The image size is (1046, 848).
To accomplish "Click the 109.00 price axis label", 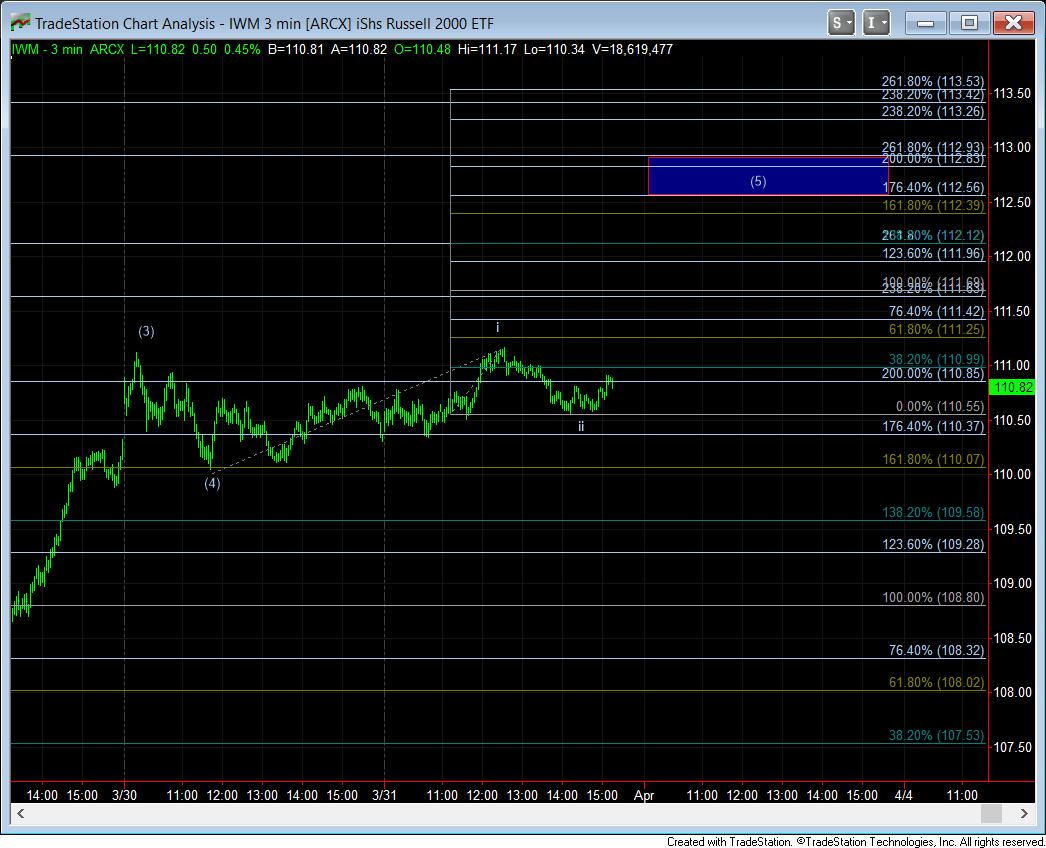I will [1012, 583].
